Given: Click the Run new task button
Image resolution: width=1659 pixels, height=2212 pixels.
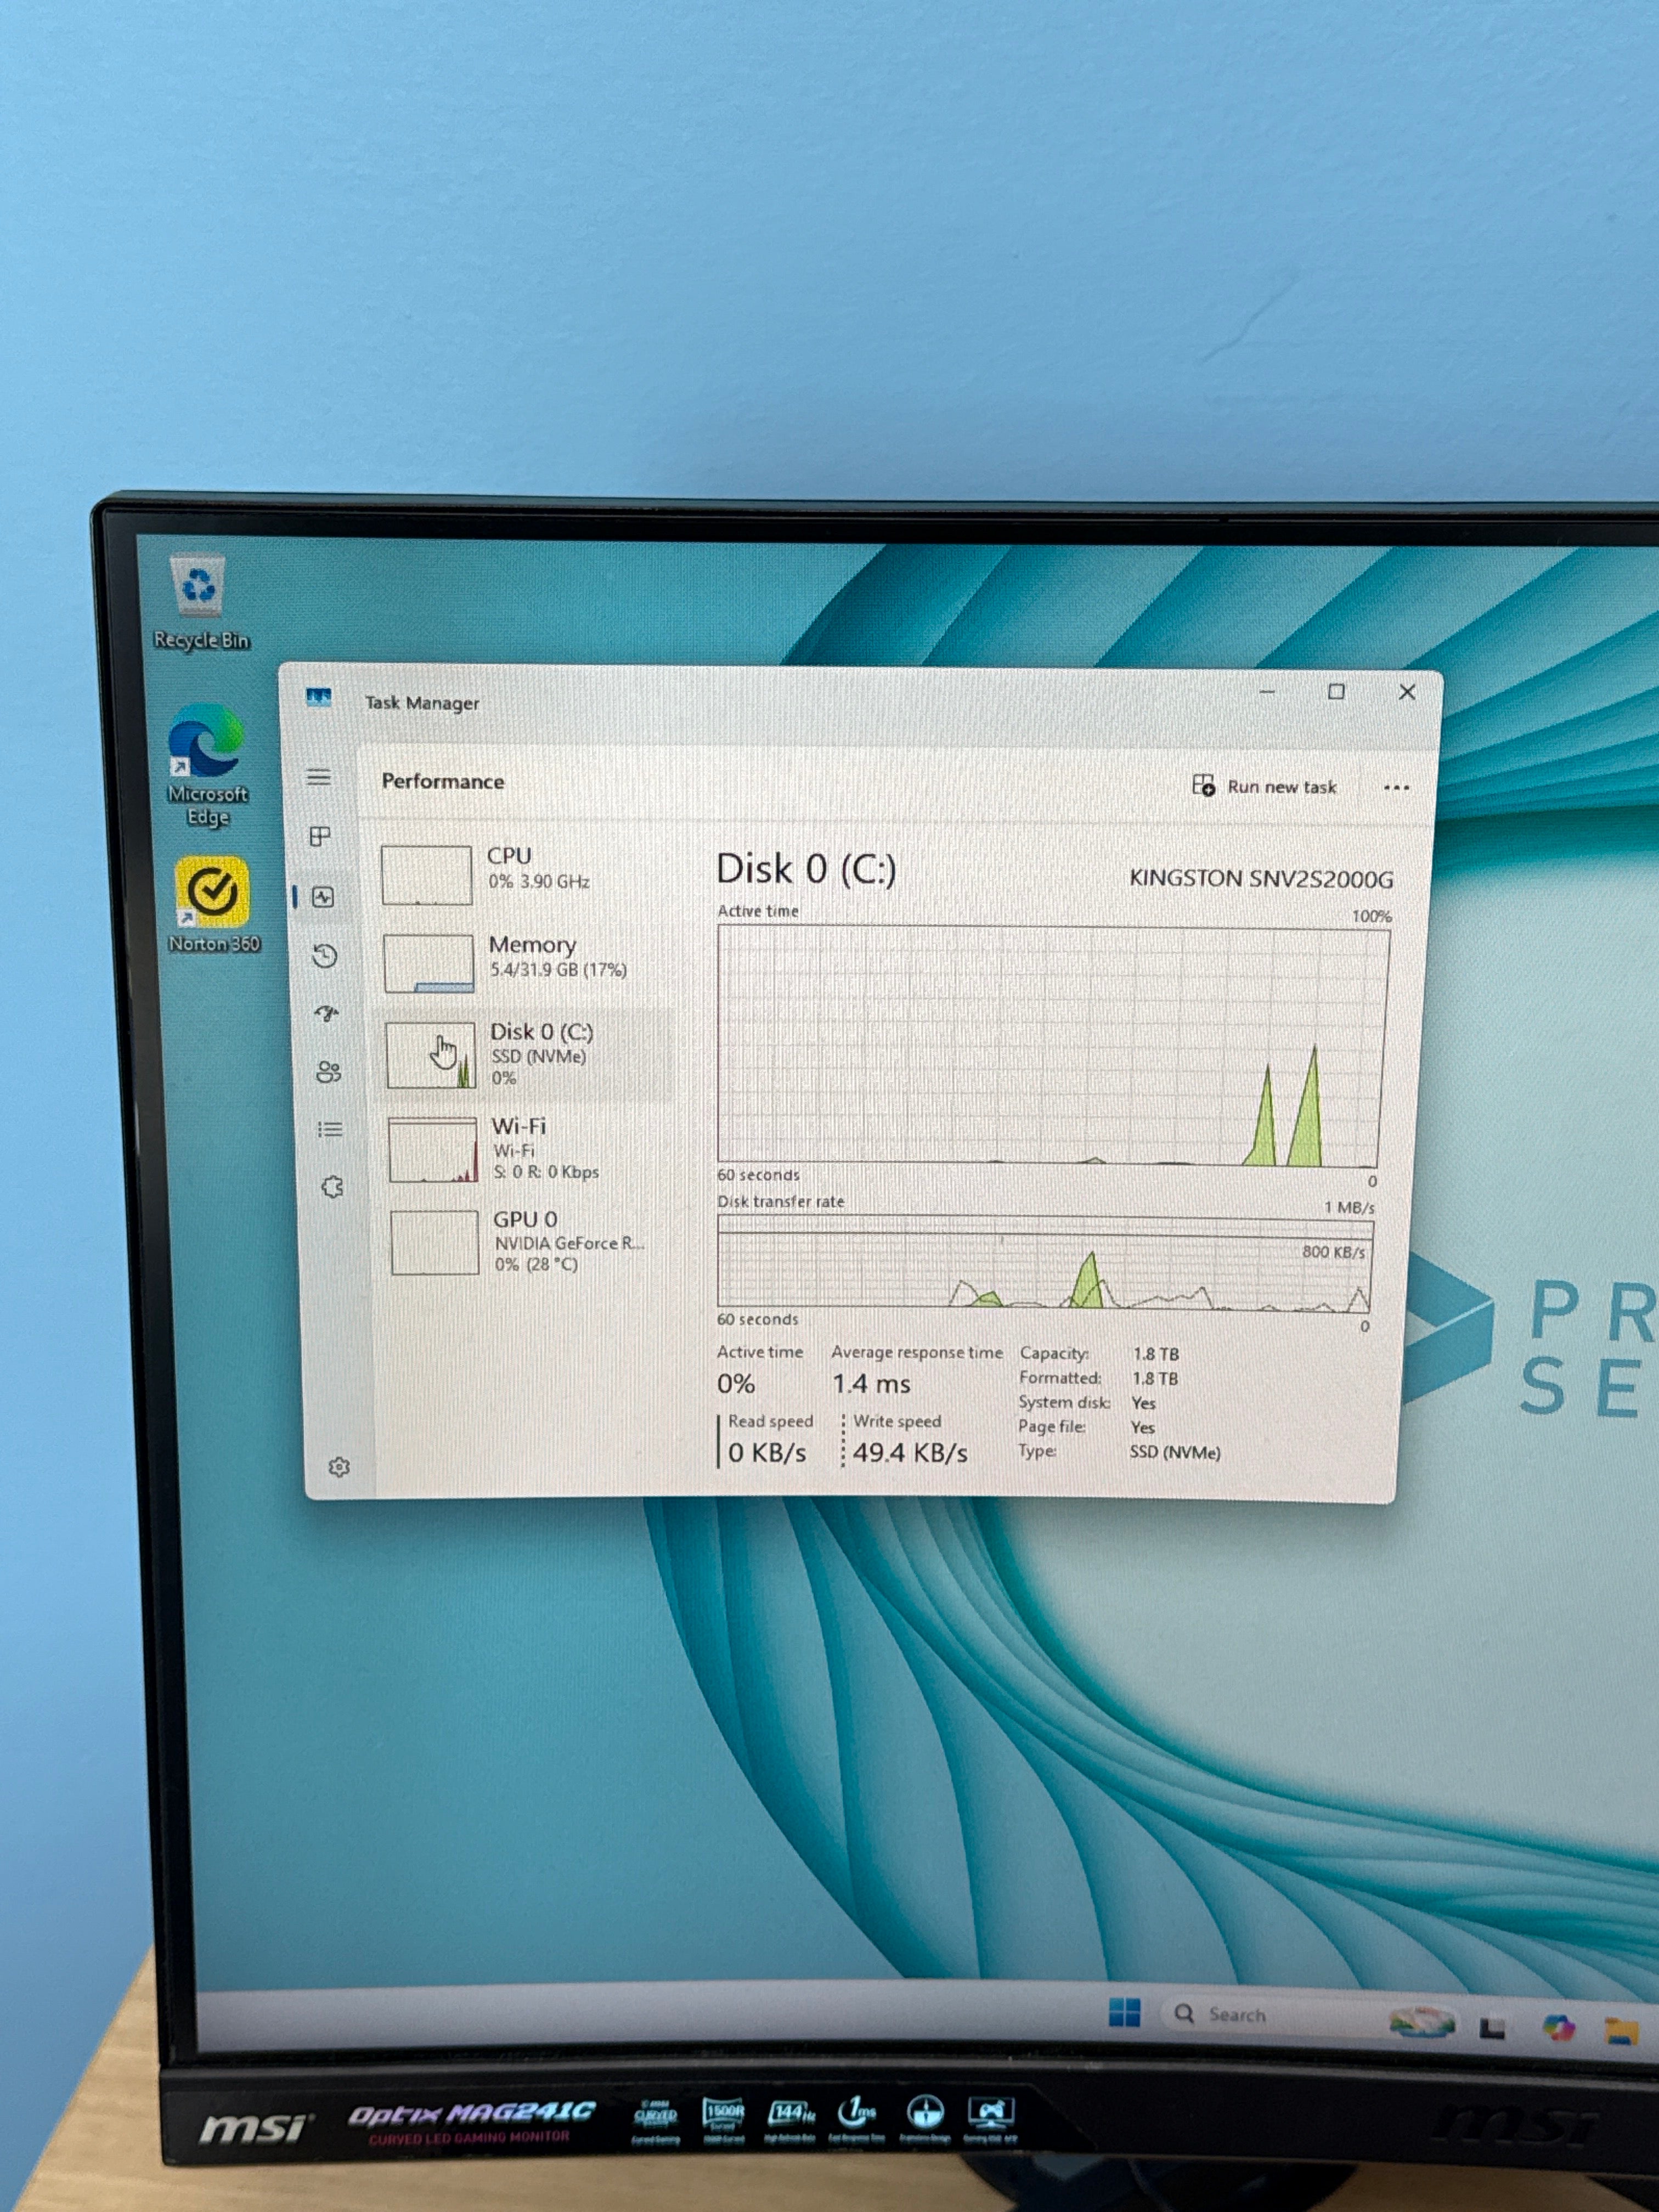Looking at the screenshot, I should [x=1264, y=786].
